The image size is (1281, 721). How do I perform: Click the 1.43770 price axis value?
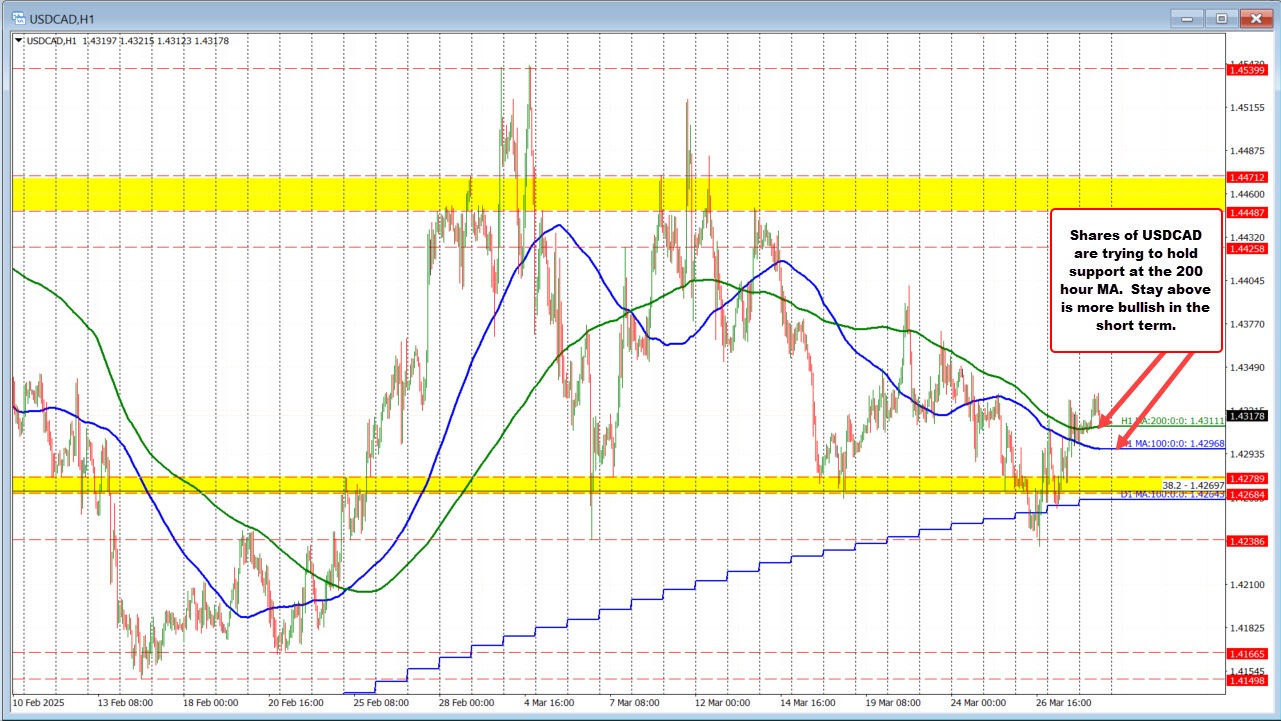(x=1249, y=324)
